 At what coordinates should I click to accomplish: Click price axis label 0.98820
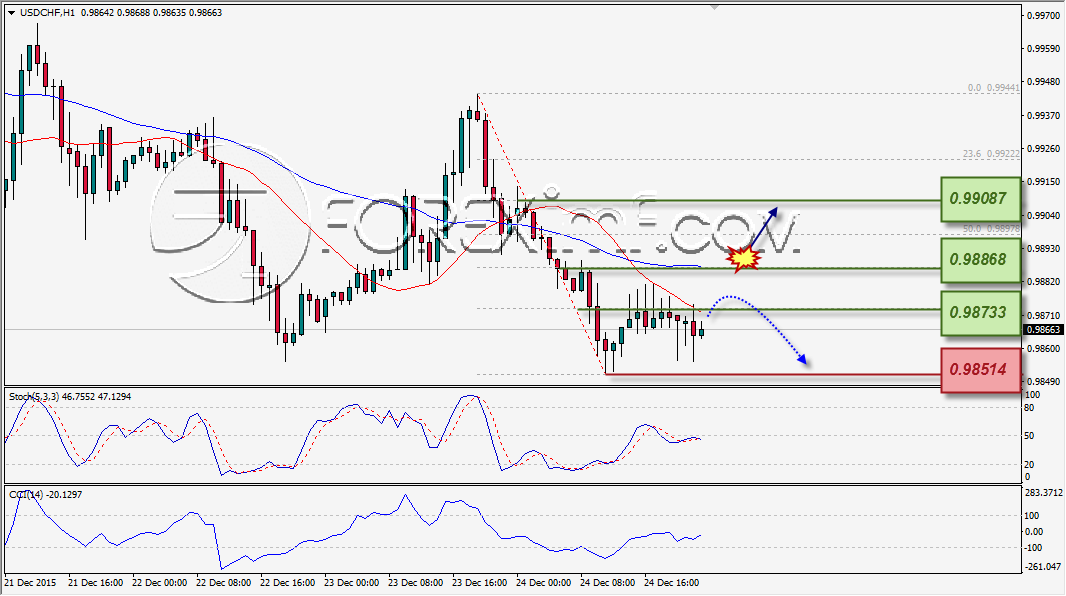tap(1043, 282)
